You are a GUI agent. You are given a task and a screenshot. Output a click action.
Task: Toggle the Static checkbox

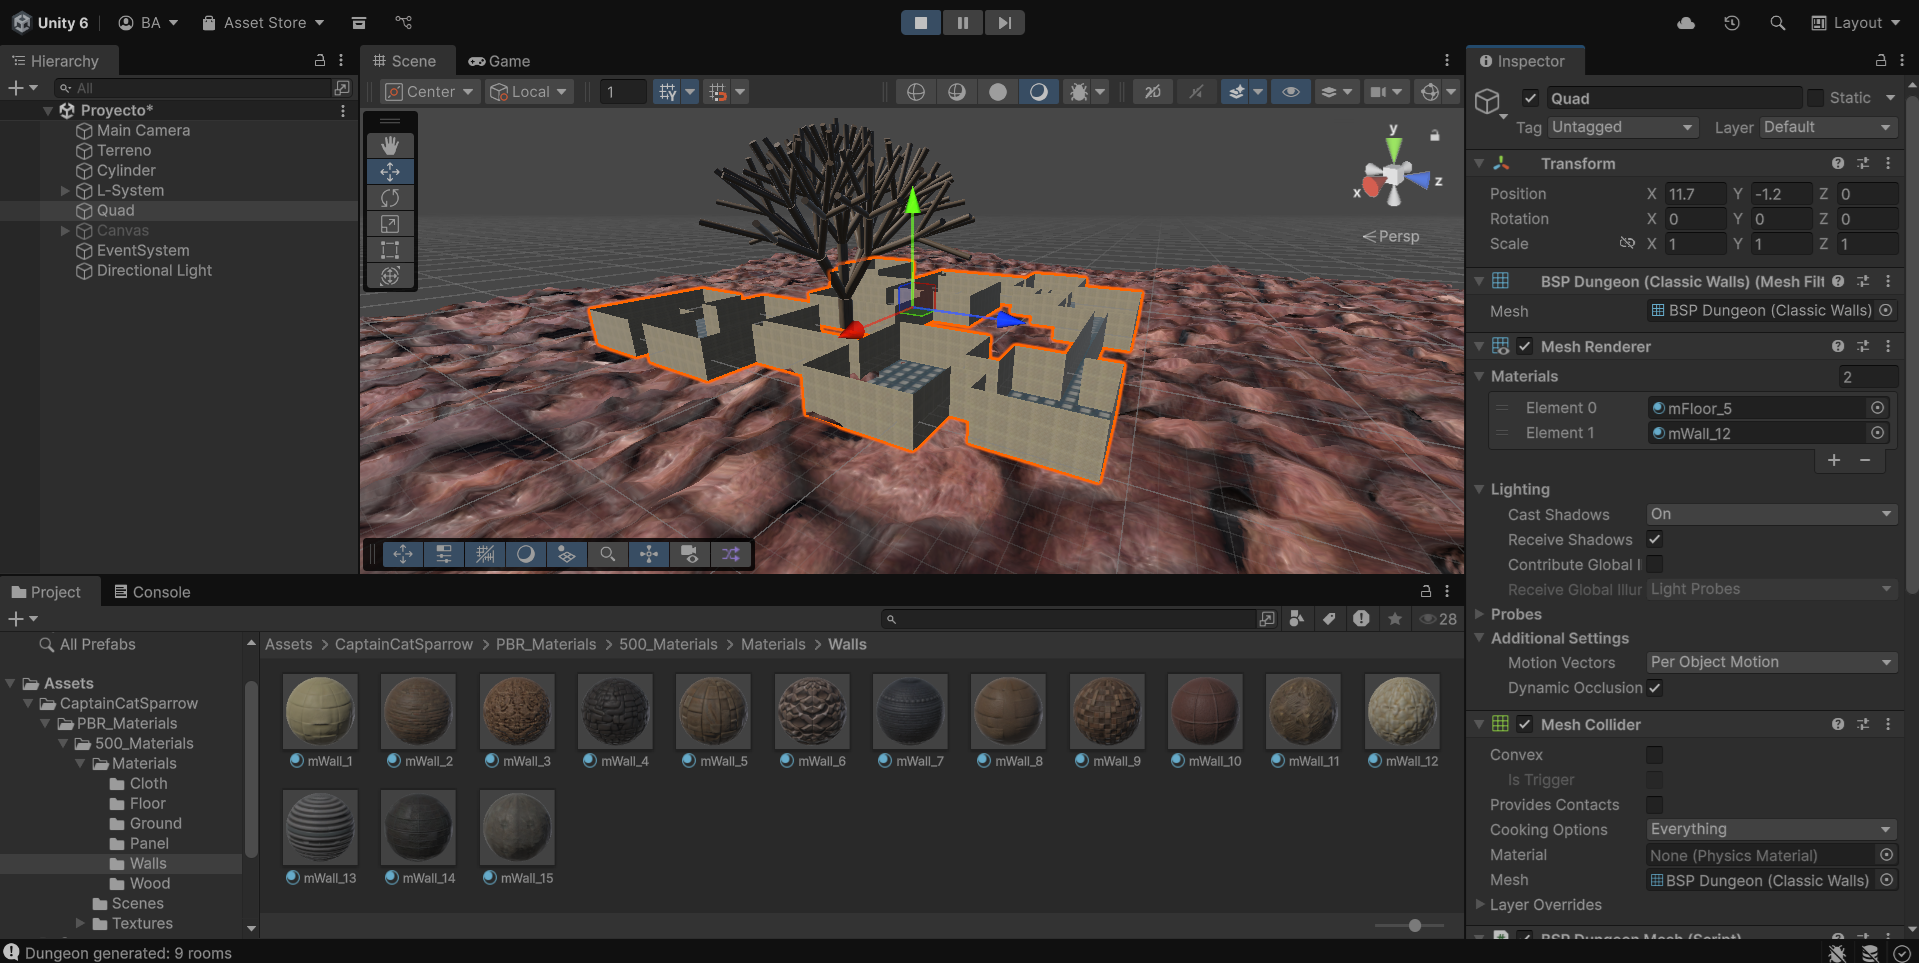[1816, 98]
